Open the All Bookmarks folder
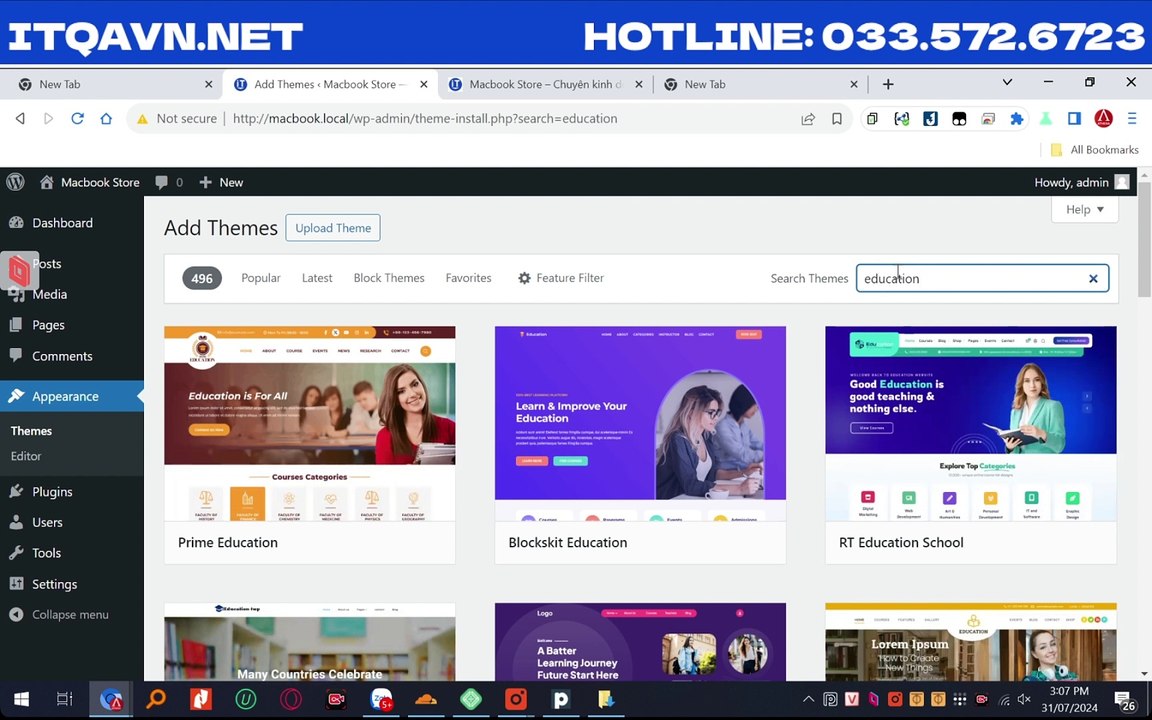This screenshot has width=1152, height=720. (x=1095, y=150)
